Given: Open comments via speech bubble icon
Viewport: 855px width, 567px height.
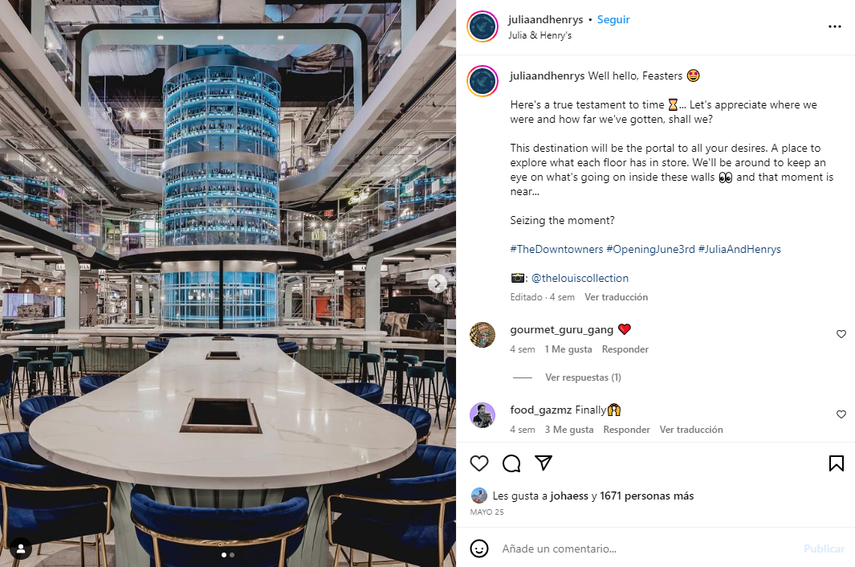Looking at the screenshot, I should pos(511,463).
